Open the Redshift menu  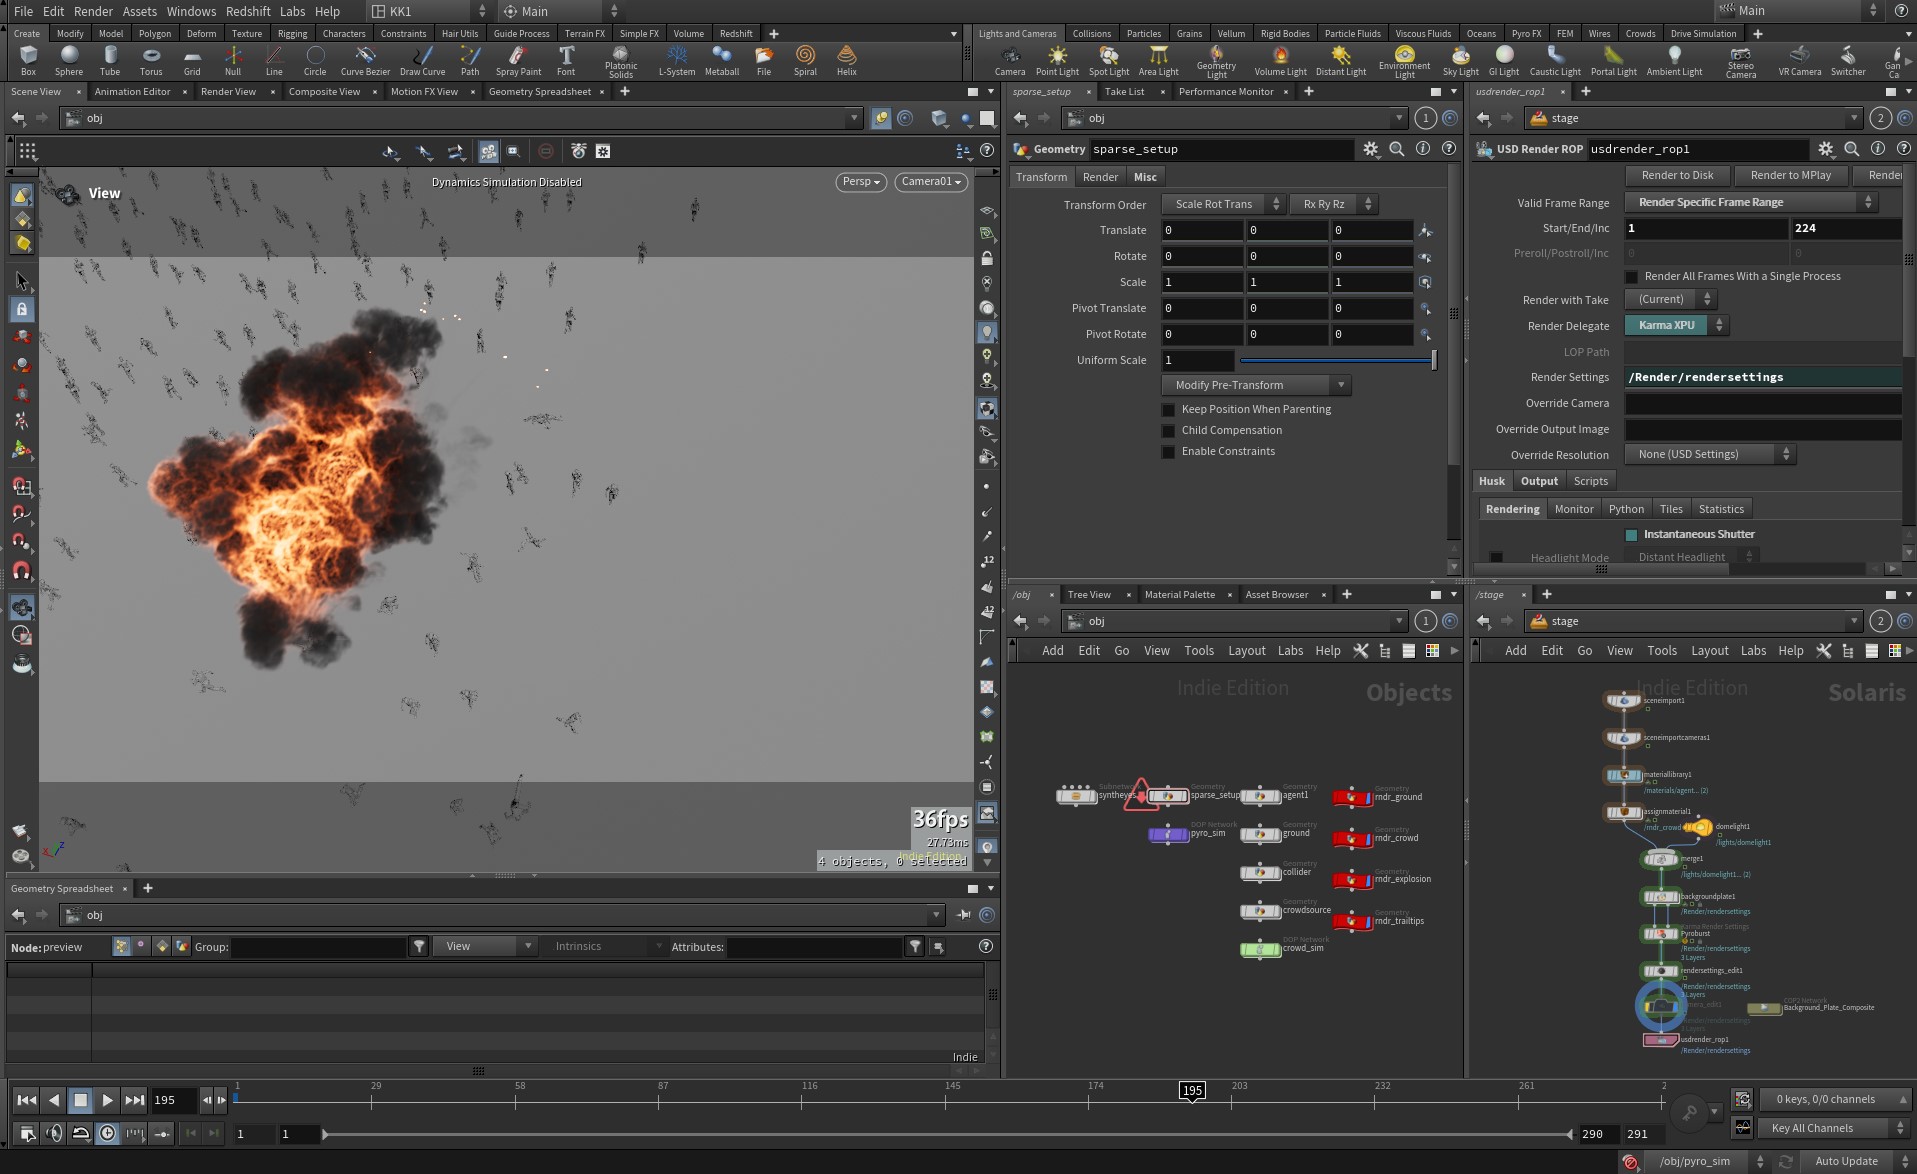point(248,11)
